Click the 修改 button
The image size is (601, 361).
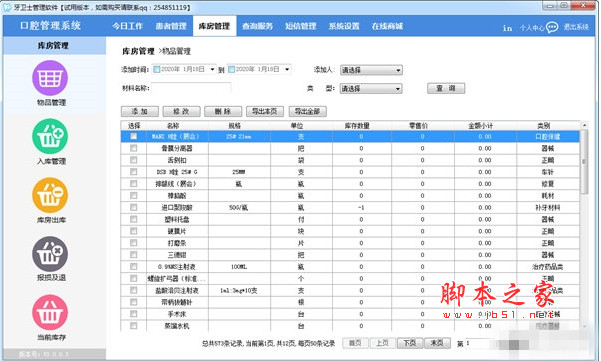pyautogui.click(x=181, y=112)
